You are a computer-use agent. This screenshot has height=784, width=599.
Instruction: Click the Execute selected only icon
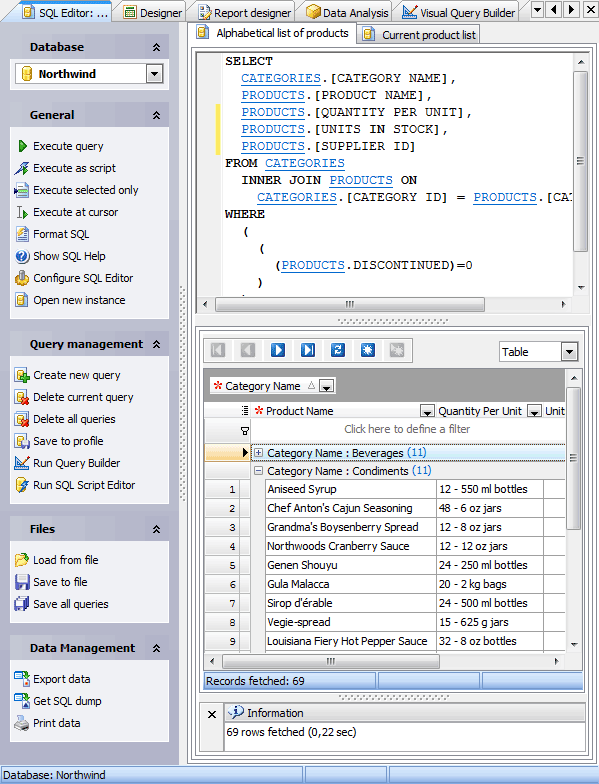22,190
